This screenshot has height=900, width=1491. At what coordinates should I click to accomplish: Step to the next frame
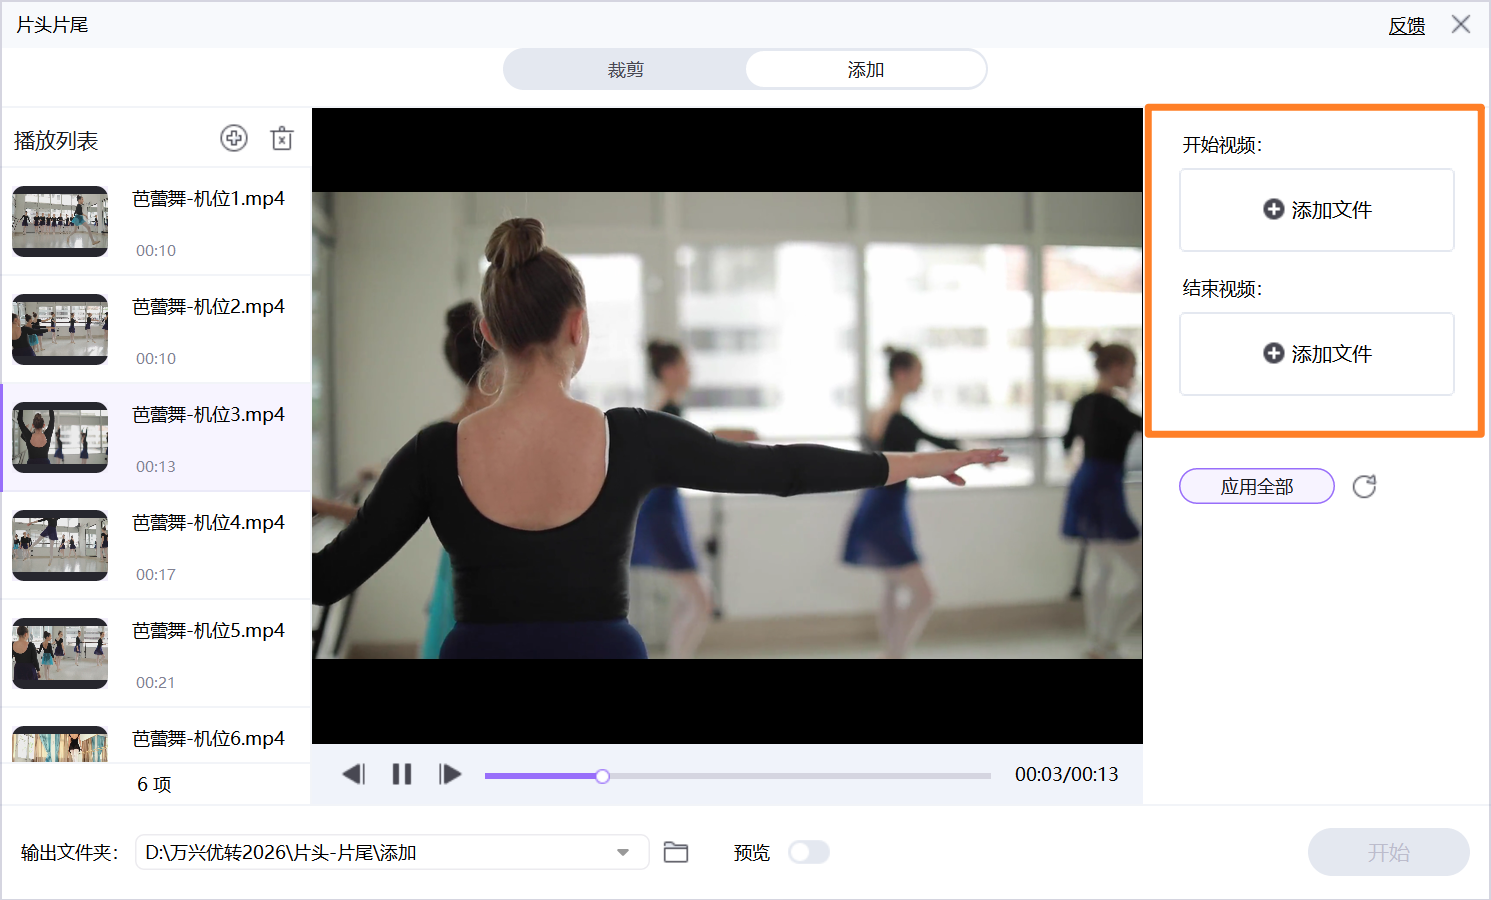pyautogui.click(x=450, y=774)
